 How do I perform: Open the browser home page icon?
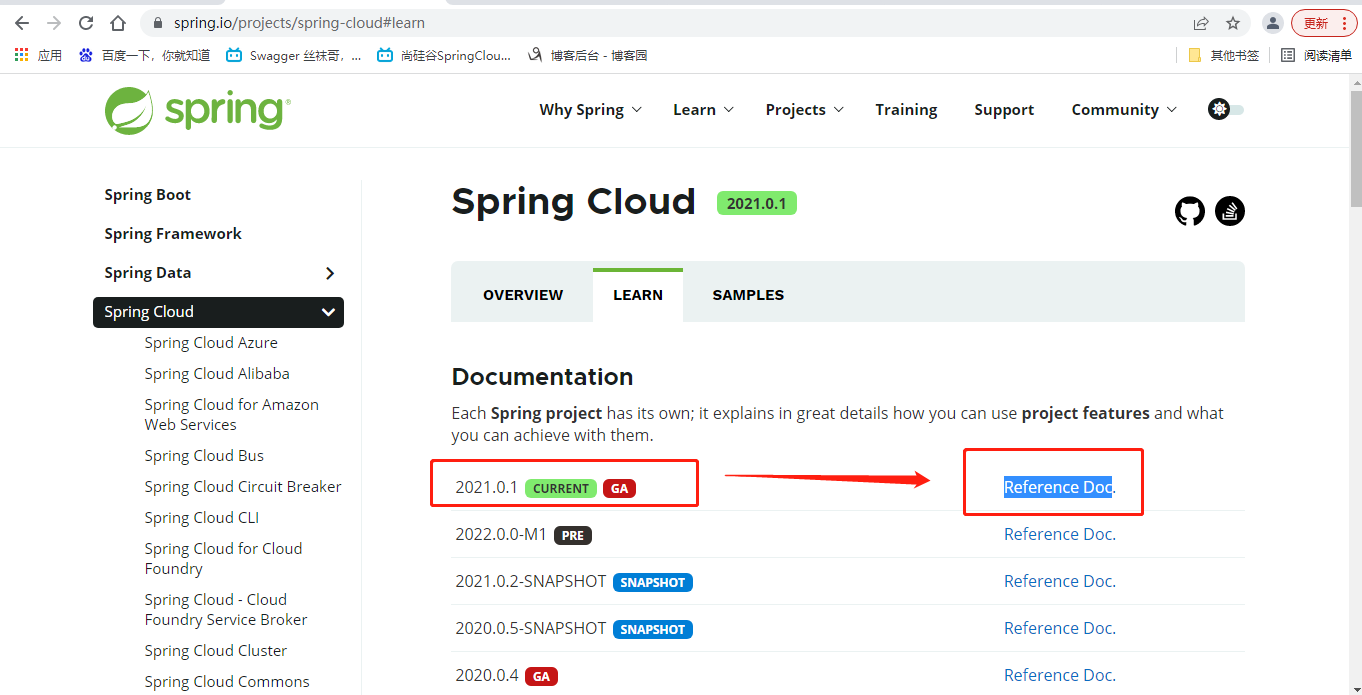(118, 23)
